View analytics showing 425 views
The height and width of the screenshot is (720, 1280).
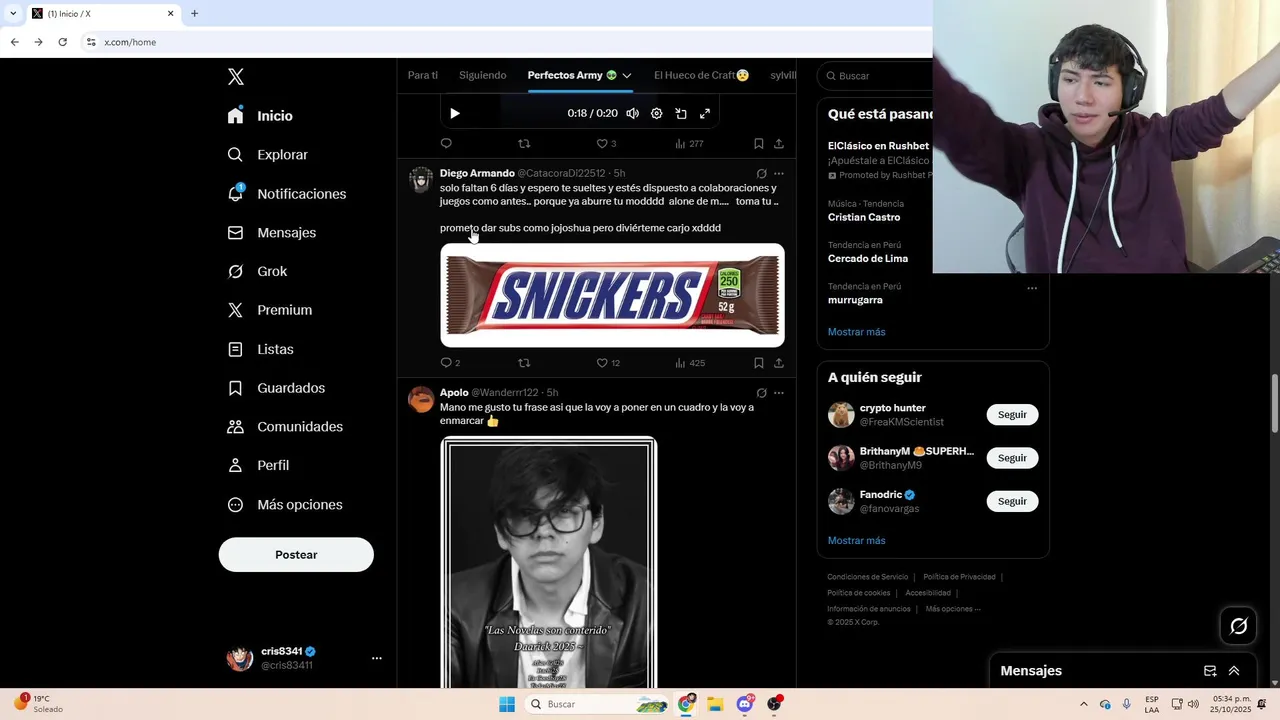[x=690, y=363]
